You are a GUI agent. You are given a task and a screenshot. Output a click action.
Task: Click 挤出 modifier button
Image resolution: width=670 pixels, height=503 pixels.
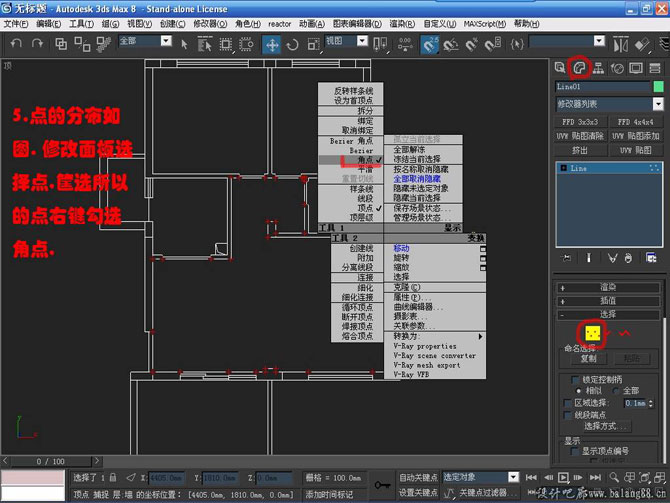pos(580,150)
